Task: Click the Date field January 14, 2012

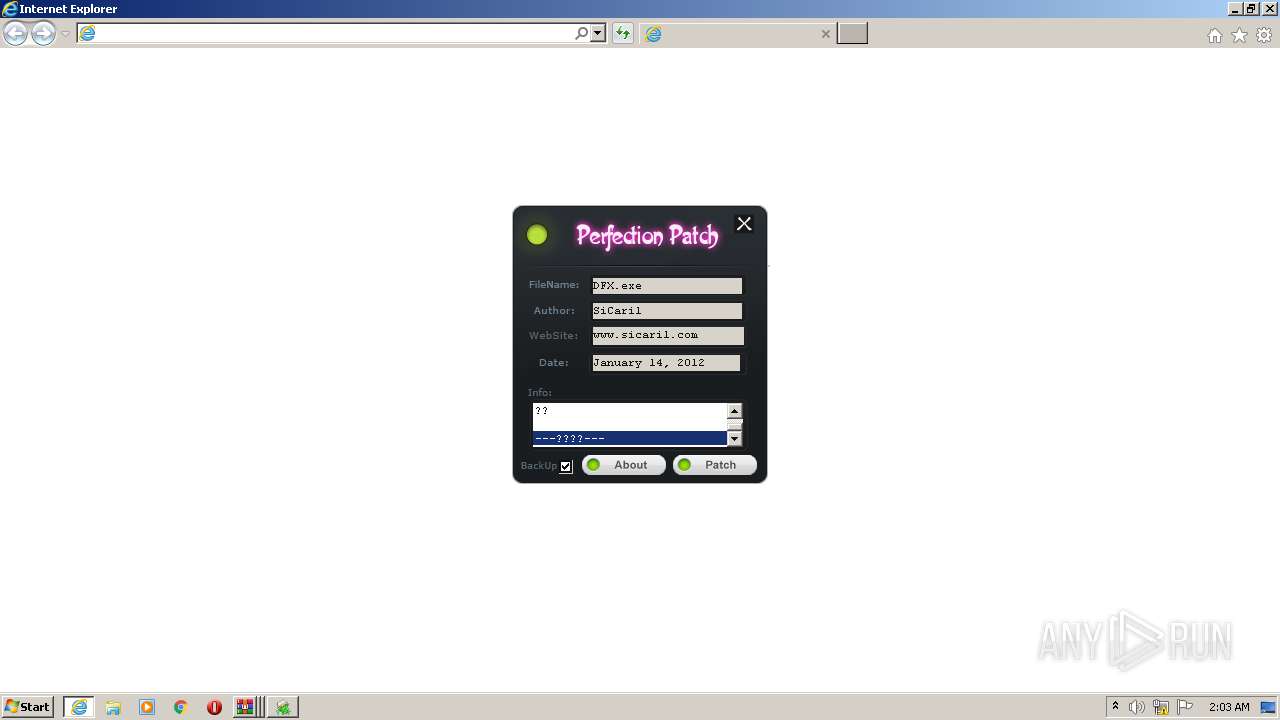Action: (666, 363)
